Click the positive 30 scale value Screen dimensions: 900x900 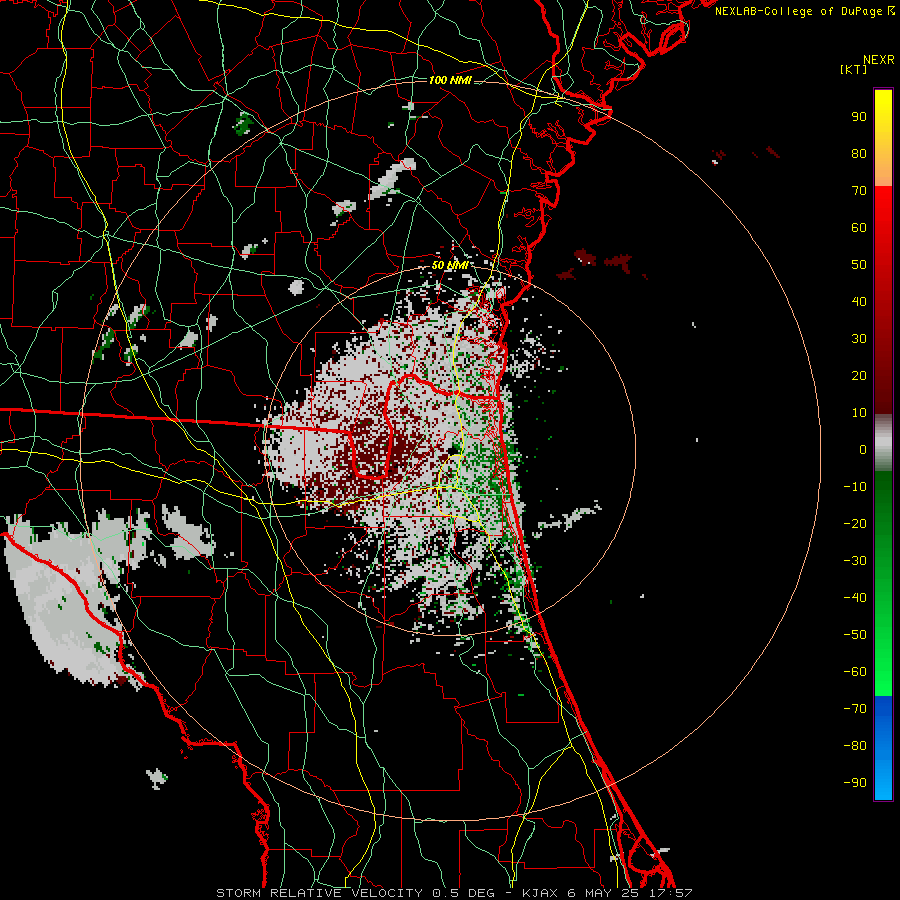tap(859, 339)
